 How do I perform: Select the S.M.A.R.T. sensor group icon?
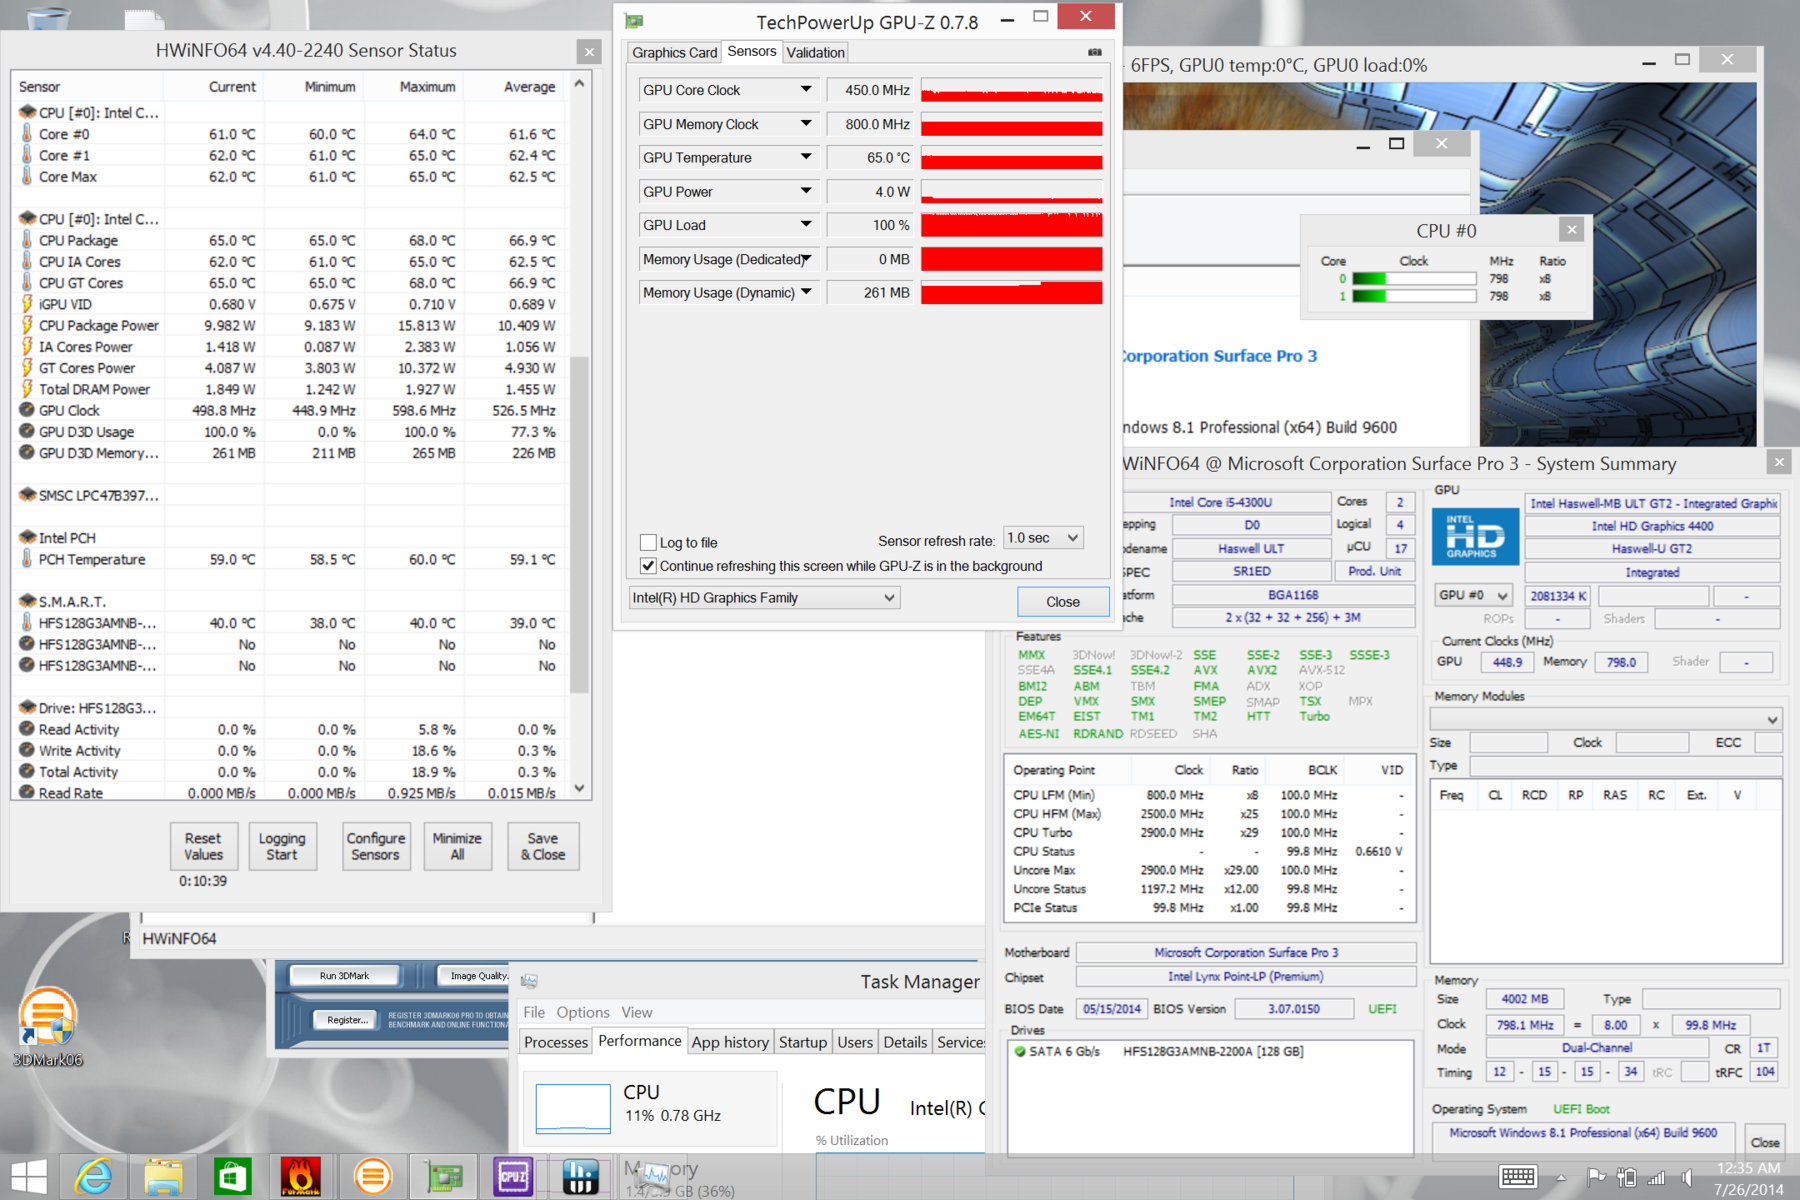27,601
